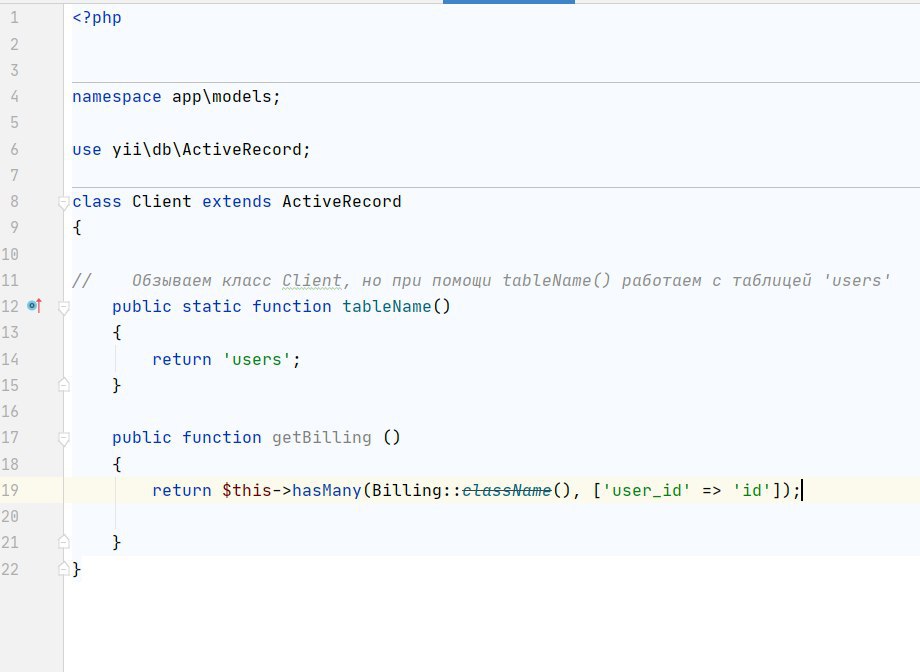
Task: Click the 'id' string value on line 19
Action: (752, 490)
